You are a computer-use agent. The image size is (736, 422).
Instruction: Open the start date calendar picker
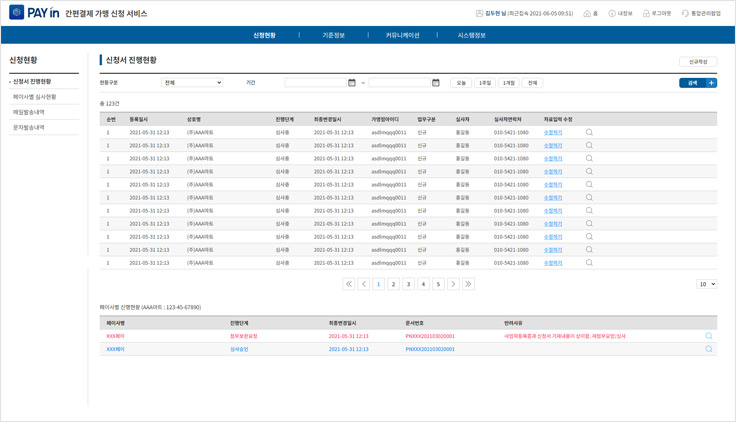pyautogui.click(x=352, y=83)
